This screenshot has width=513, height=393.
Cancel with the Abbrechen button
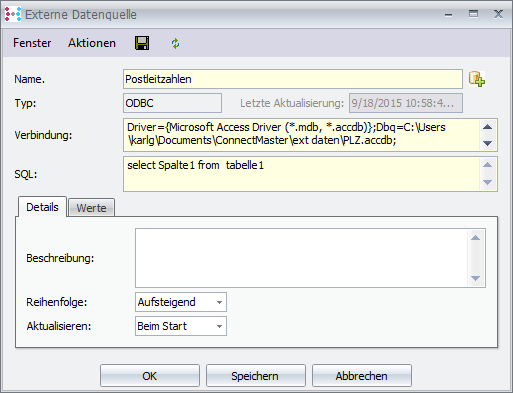pyautogui.click(x=362, y=376)
